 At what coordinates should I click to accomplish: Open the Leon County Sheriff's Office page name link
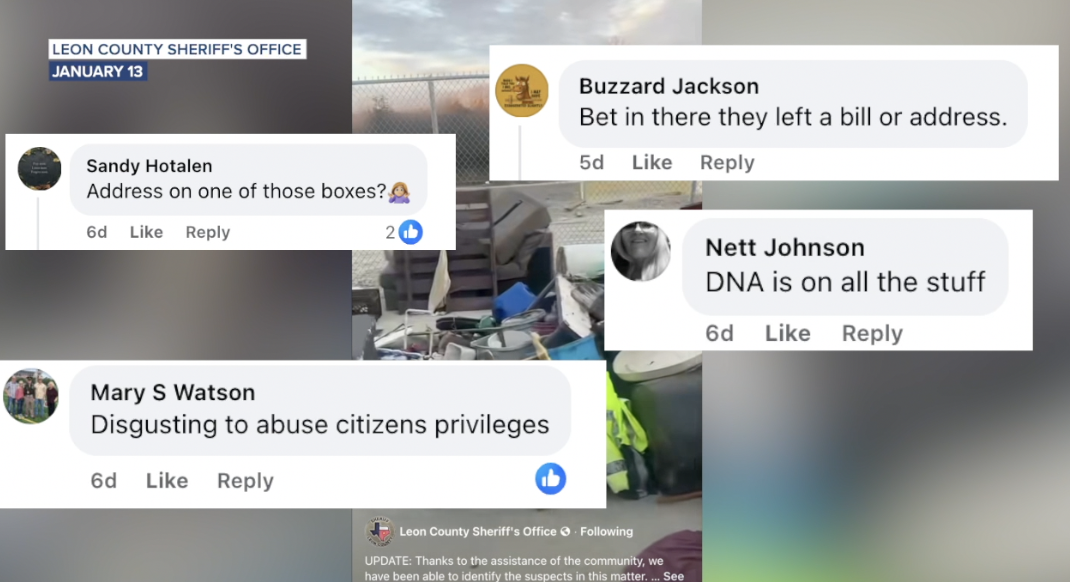coord(478,532)
